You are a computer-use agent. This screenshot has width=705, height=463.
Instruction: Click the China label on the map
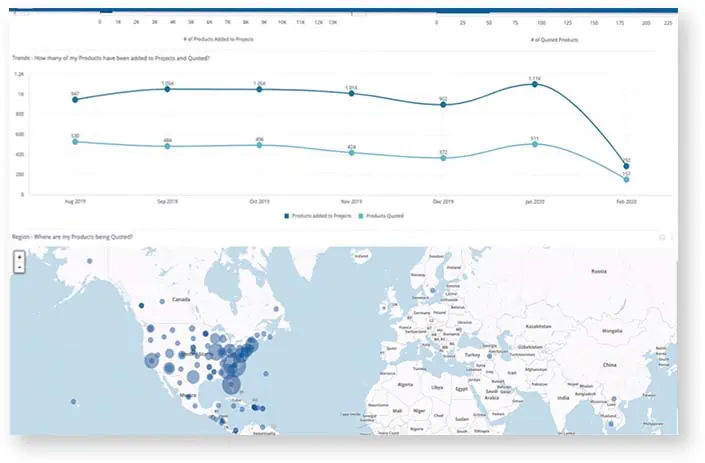click(x=610, y=365)
